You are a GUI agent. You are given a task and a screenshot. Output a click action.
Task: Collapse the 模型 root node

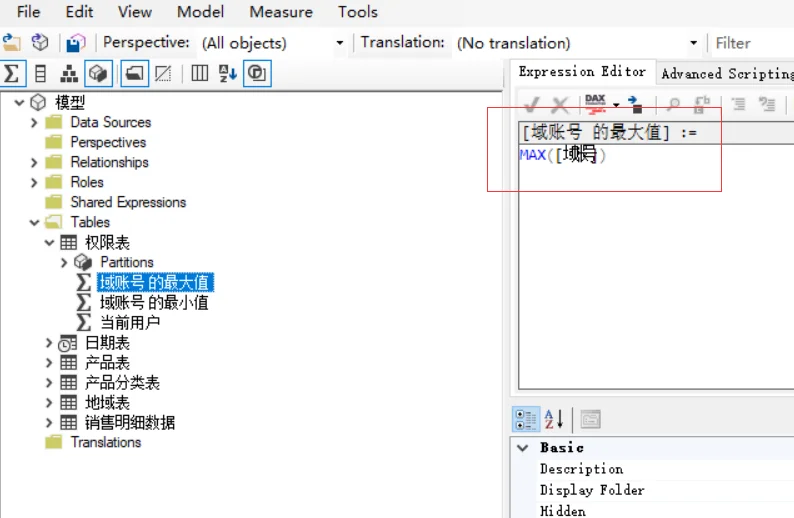pyautogui.click(x=19, y=102)
